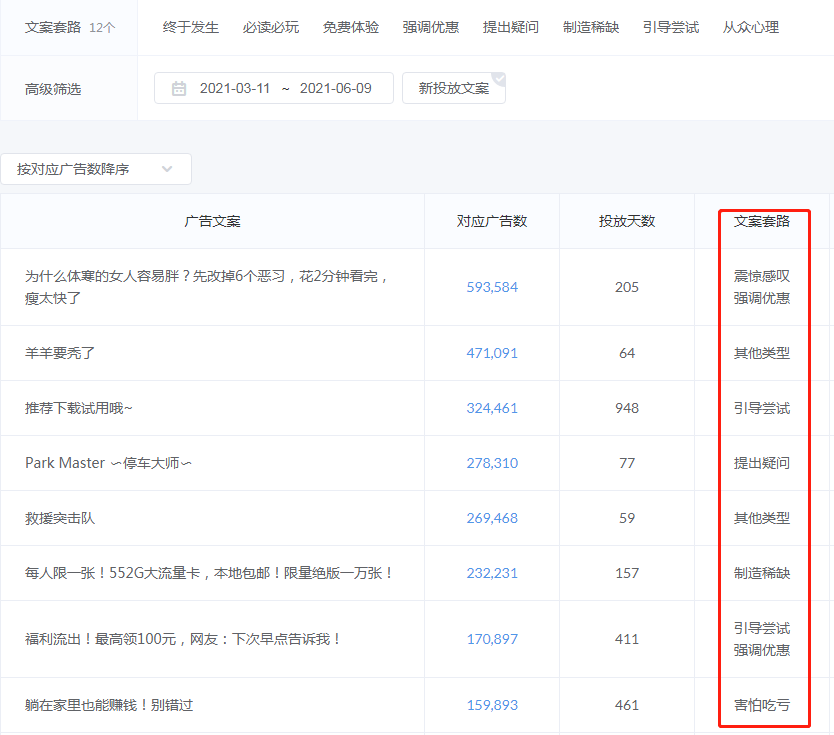Click the calendar icon in date filter
834x735 pixels.
tap(179, 88)
